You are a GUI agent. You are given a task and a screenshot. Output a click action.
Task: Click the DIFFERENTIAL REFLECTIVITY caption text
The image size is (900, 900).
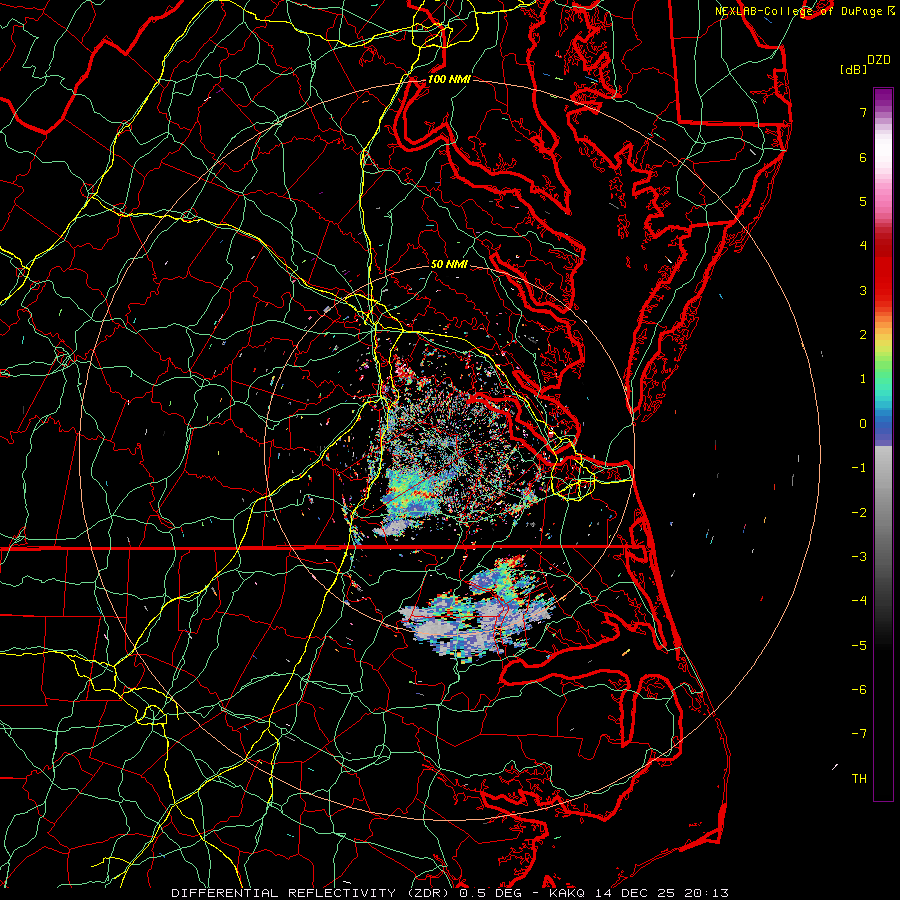pyautogui.click(x=284, y=893)
